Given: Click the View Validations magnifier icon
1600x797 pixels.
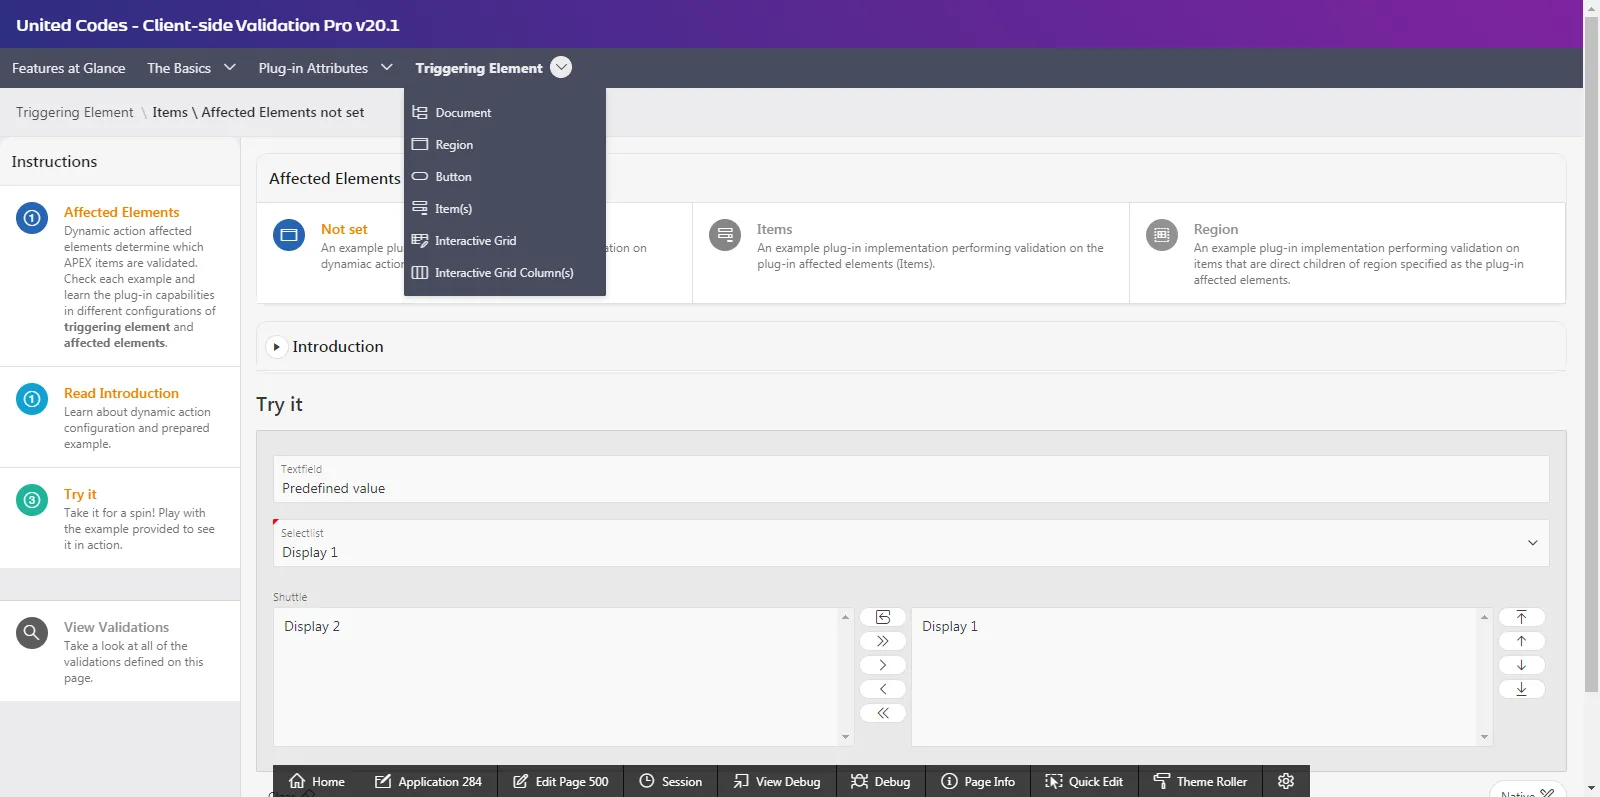Looking at the screenshot, I should [x=32, y=632].
